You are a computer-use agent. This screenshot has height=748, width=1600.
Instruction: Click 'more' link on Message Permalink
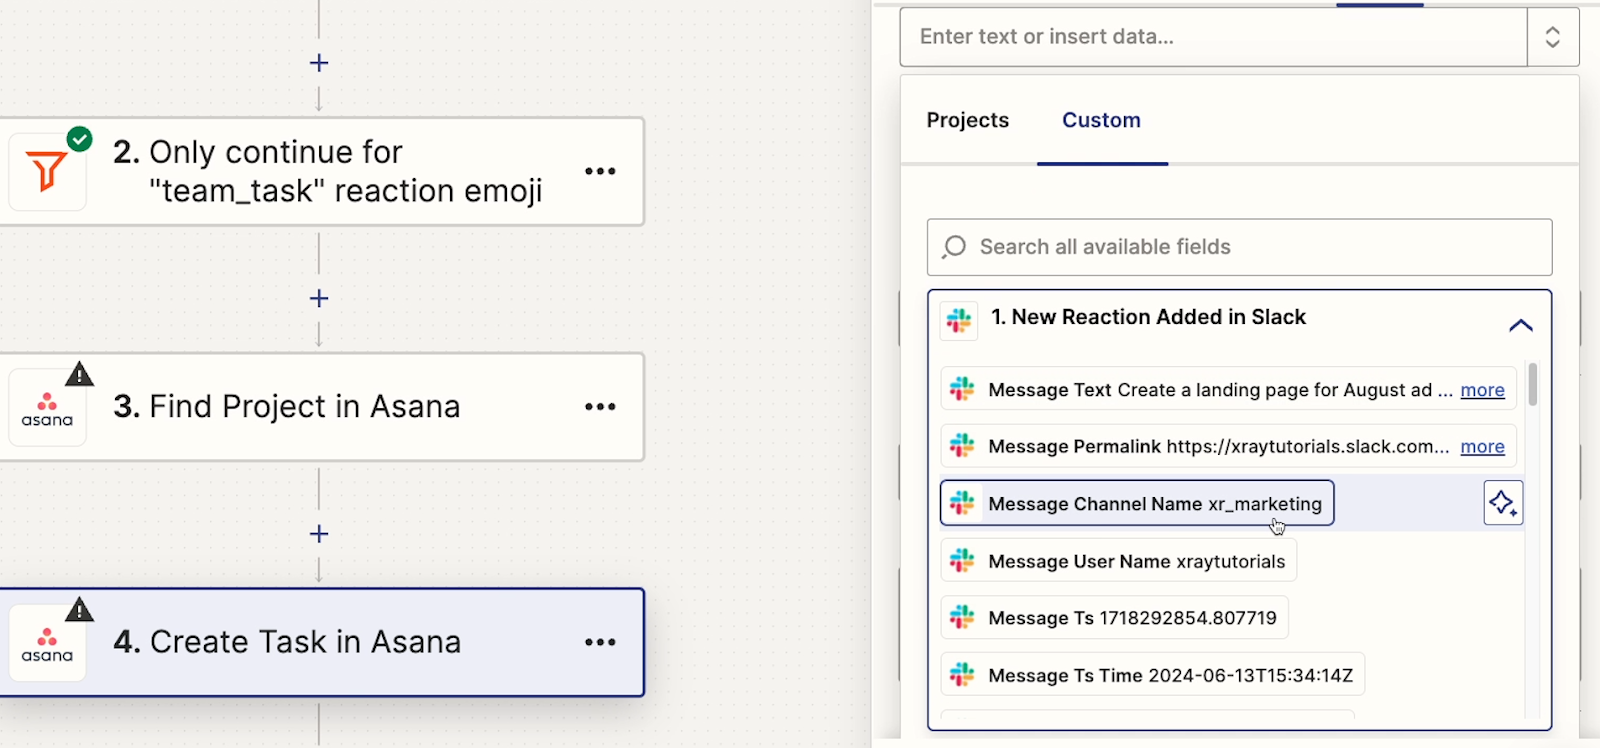(1482, 447)
